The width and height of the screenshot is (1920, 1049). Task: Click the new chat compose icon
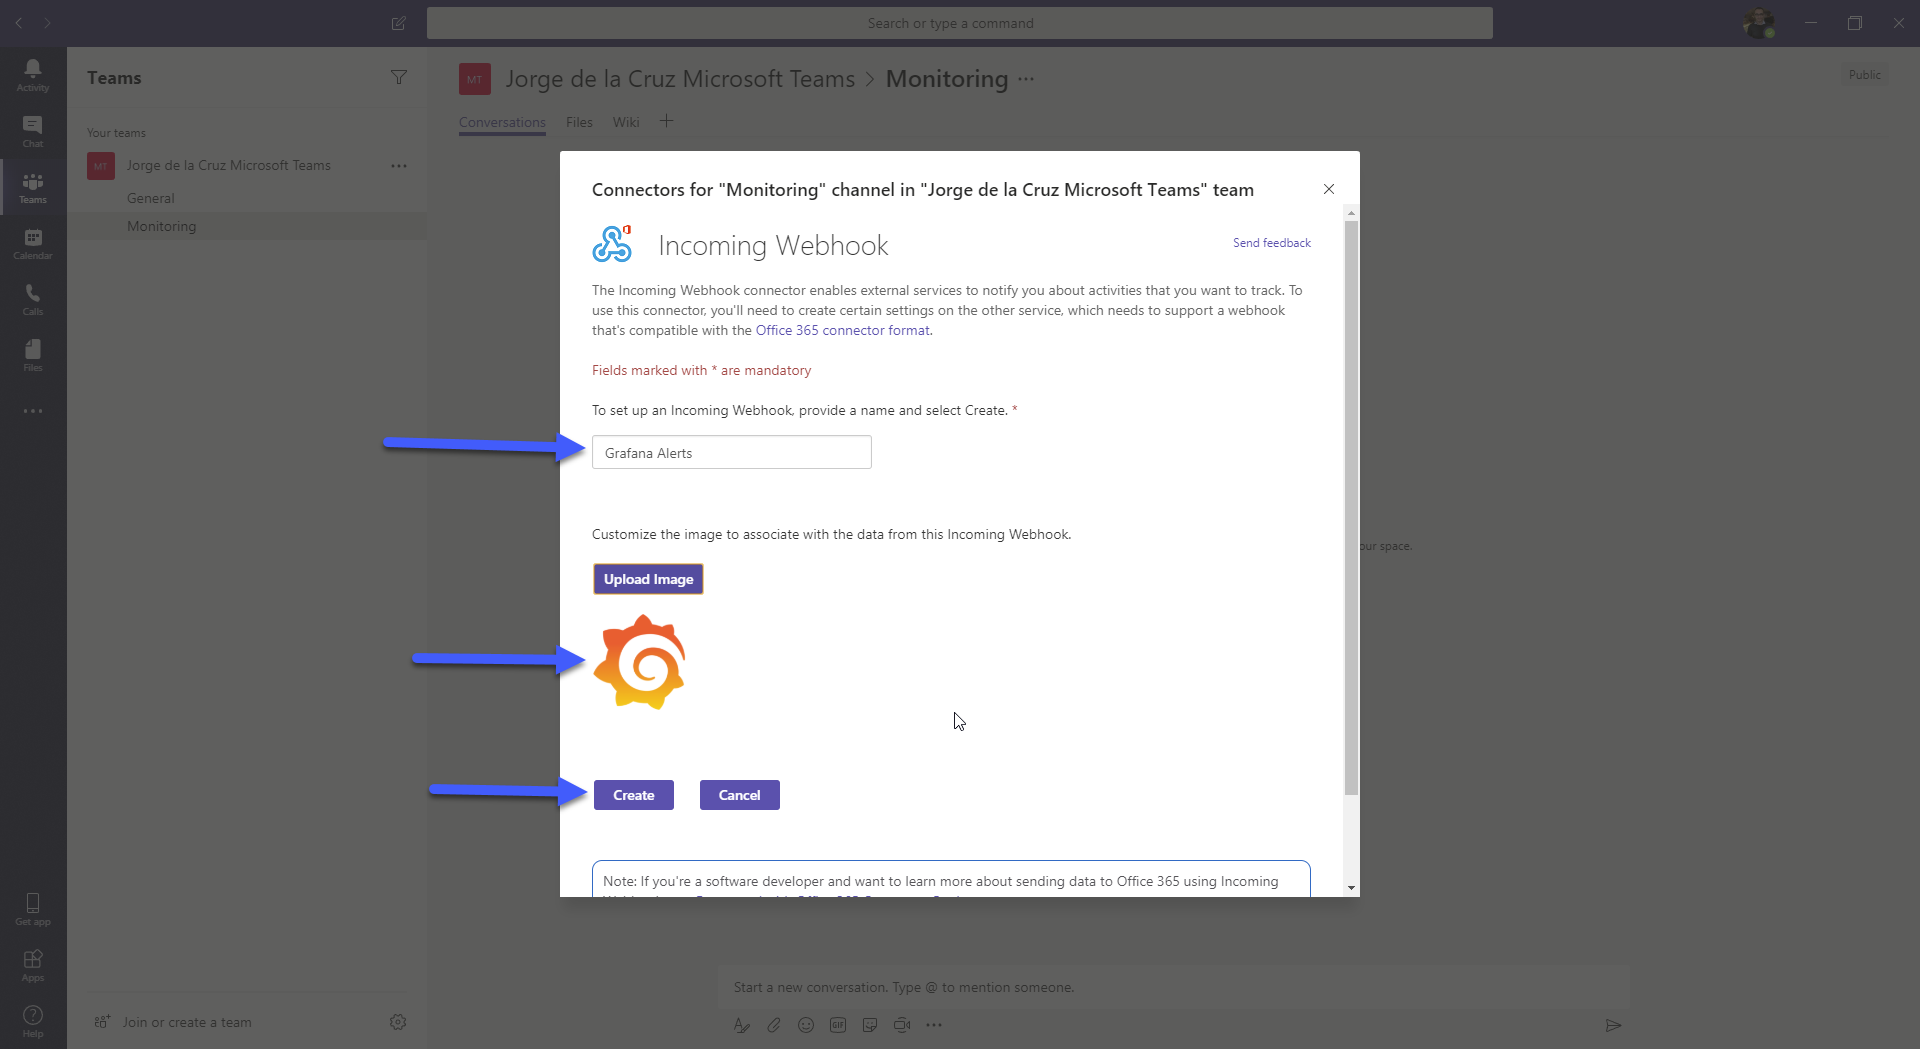click(x=399, y=23)
